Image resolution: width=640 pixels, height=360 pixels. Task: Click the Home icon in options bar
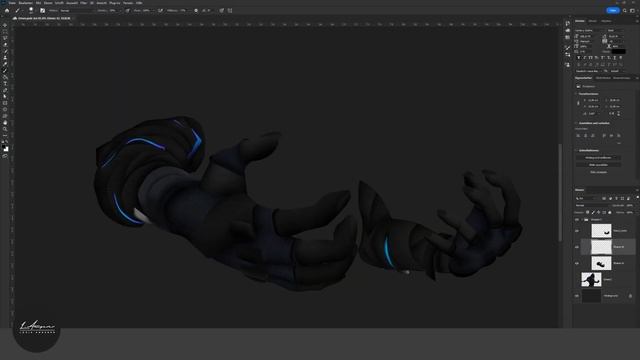(7, 11)
